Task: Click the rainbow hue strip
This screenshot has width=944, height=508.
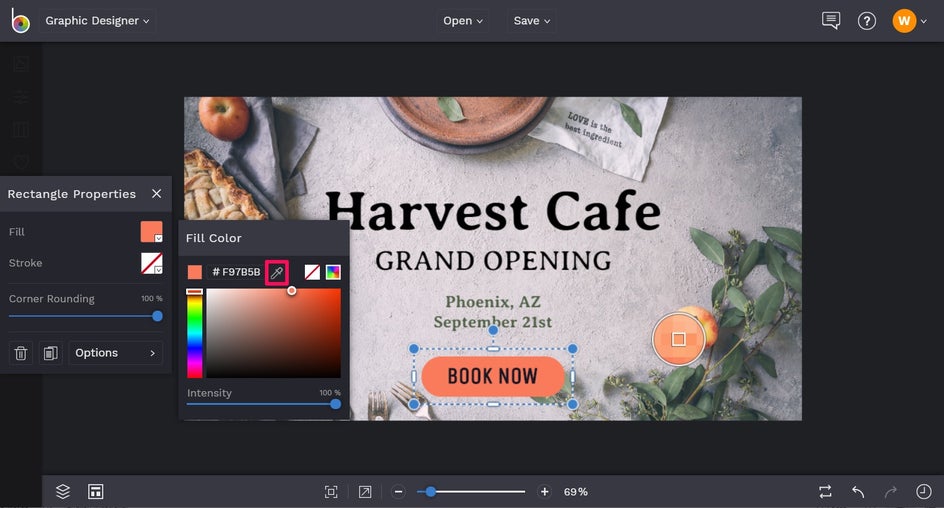Action: coord(194,333)
